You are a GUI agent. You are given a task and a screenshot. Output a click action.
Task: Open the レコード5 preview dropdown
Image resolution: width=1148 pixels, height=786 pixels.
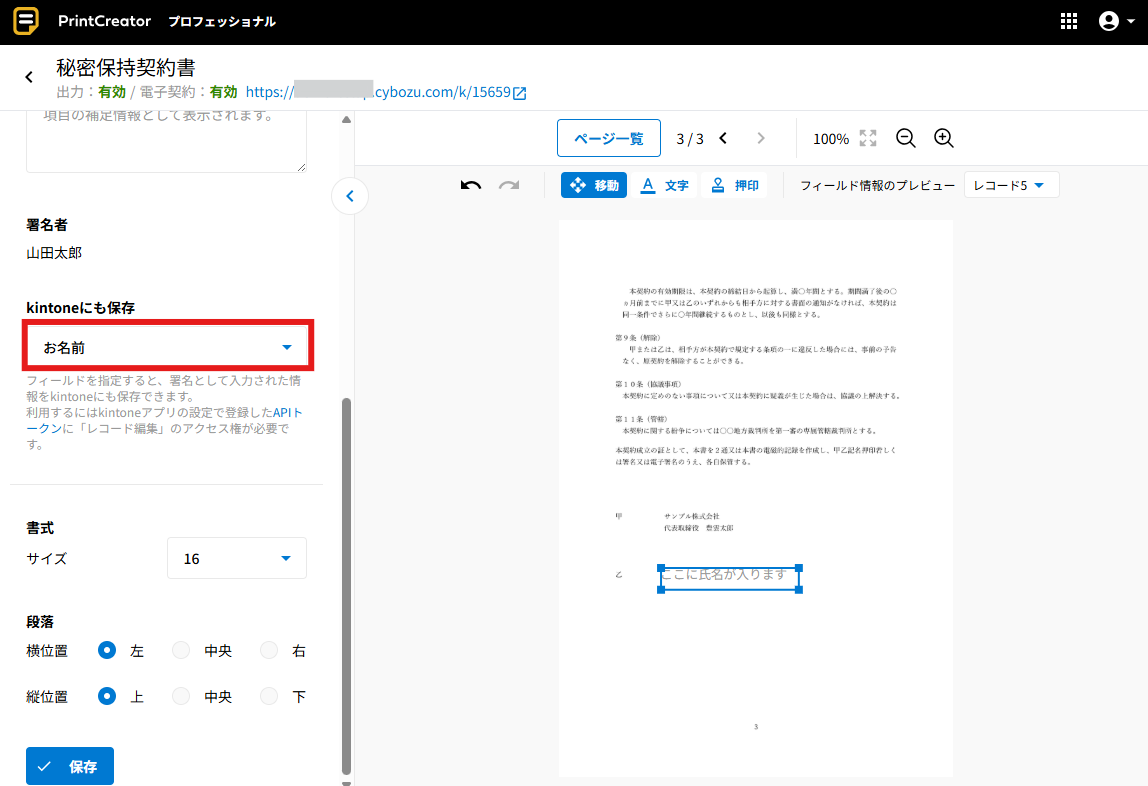[x=1010, y=185]
